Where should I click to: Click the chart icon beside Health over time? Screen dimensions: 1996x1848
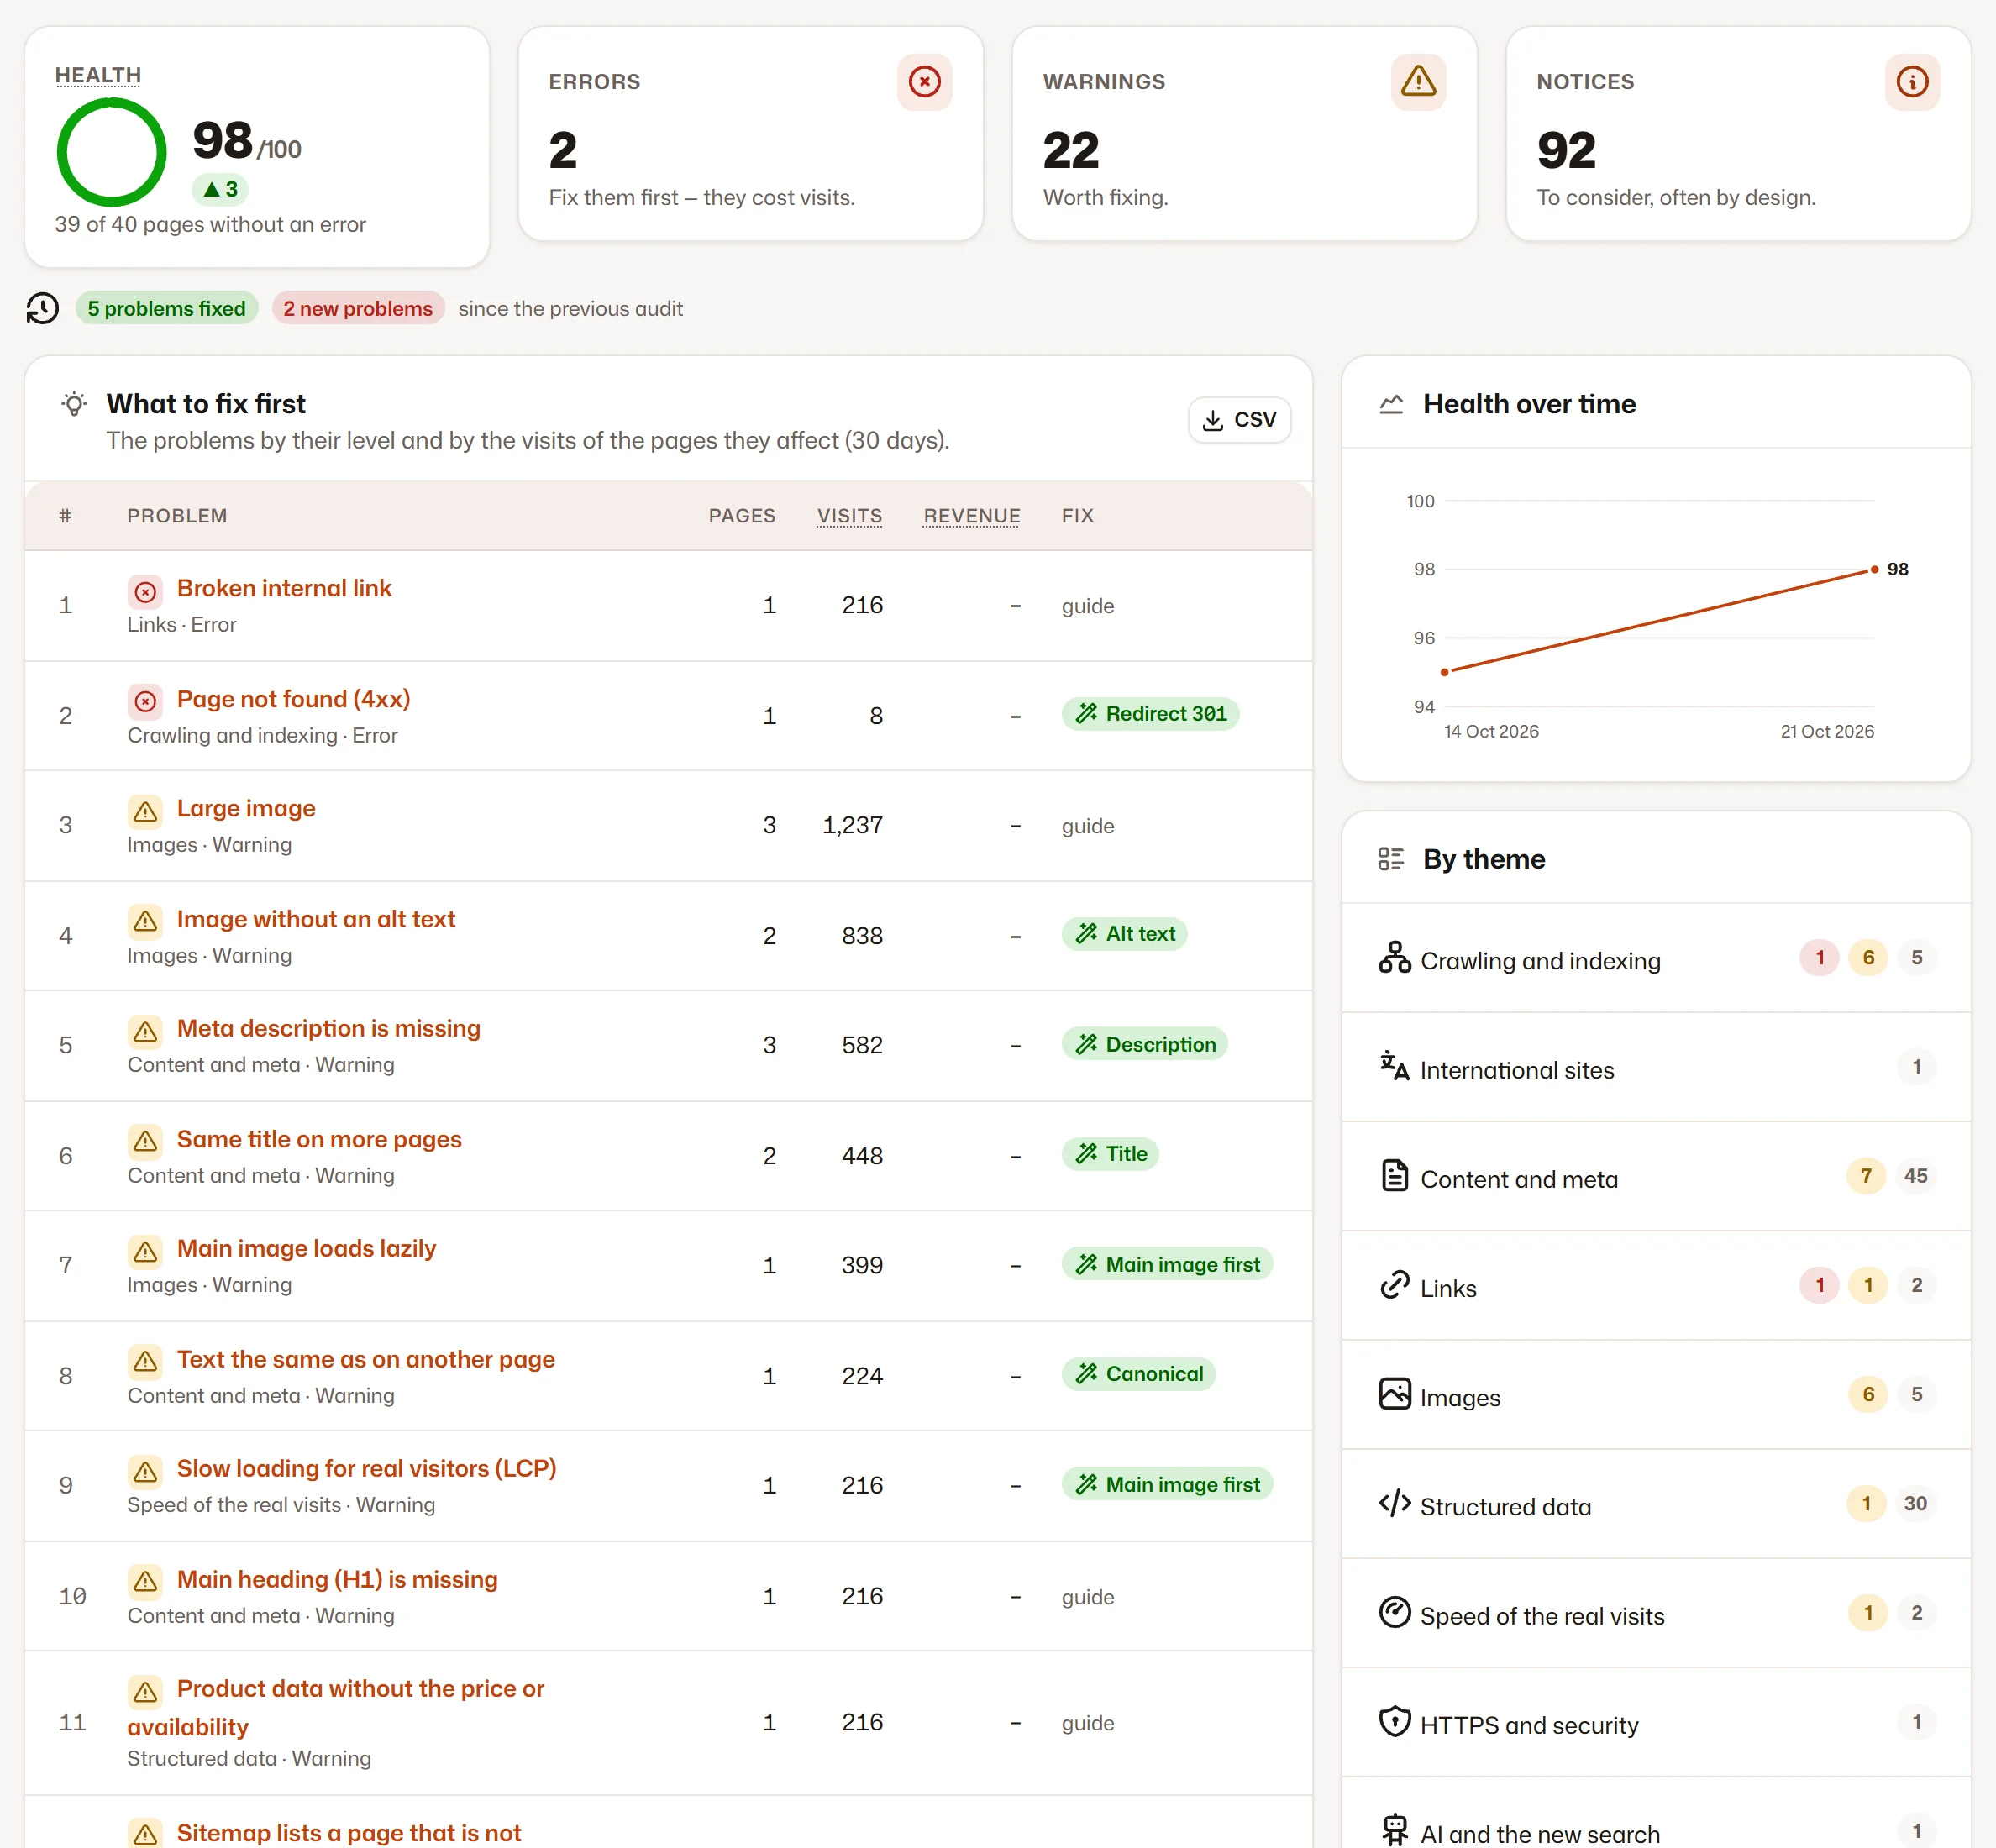click(1391, 404)
